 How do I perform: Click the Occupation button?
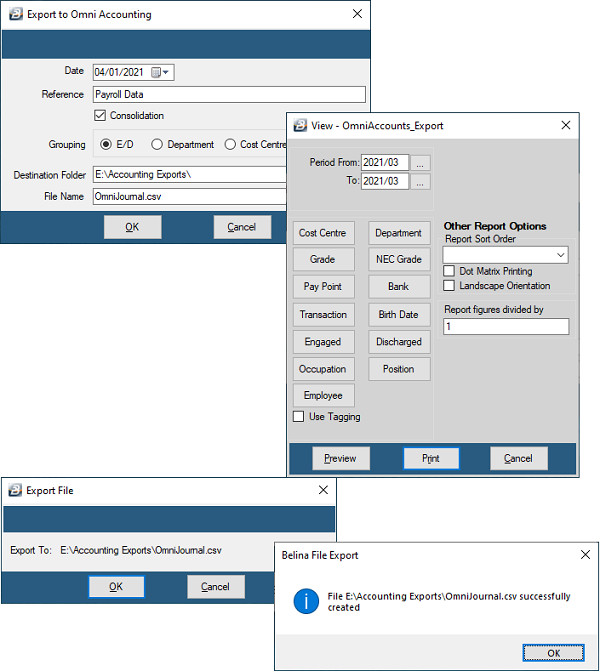pos(324,369)
